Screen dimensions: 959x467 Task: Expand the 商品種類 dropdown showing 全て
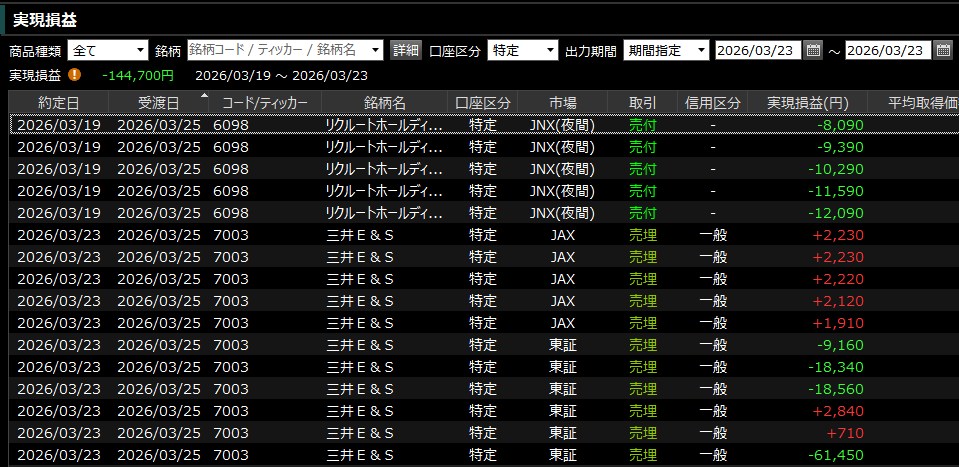click(x=139, y=51)
